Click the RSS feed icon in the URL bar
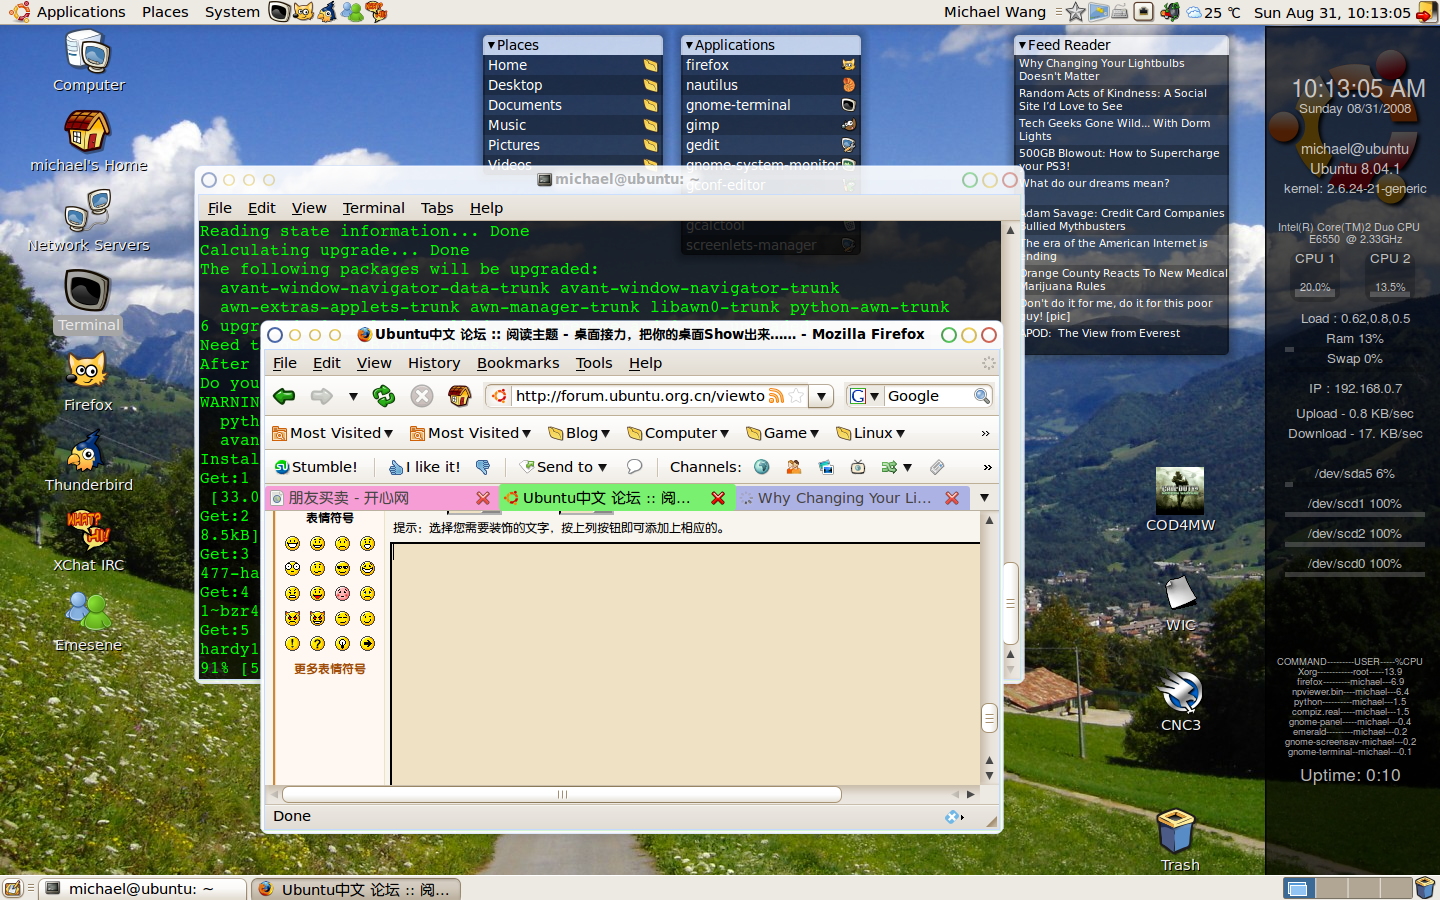Screen dimensions: 1440x900 coord(776,396)
